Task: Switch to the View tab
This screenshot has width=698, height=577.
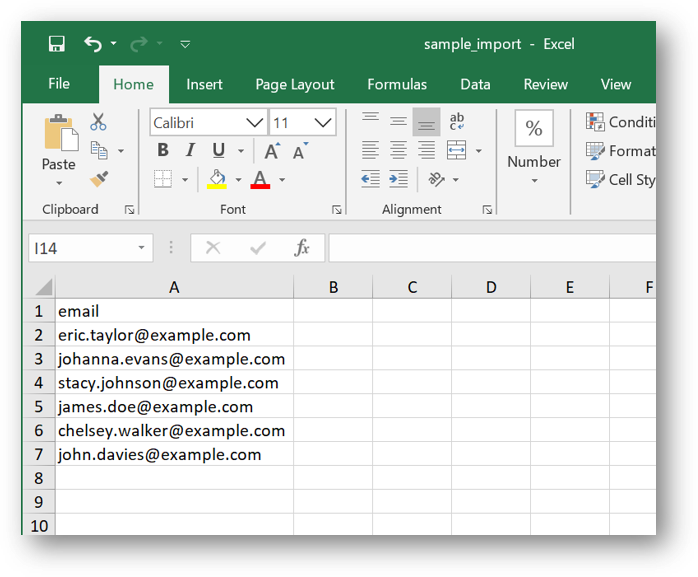Action: 616,84
